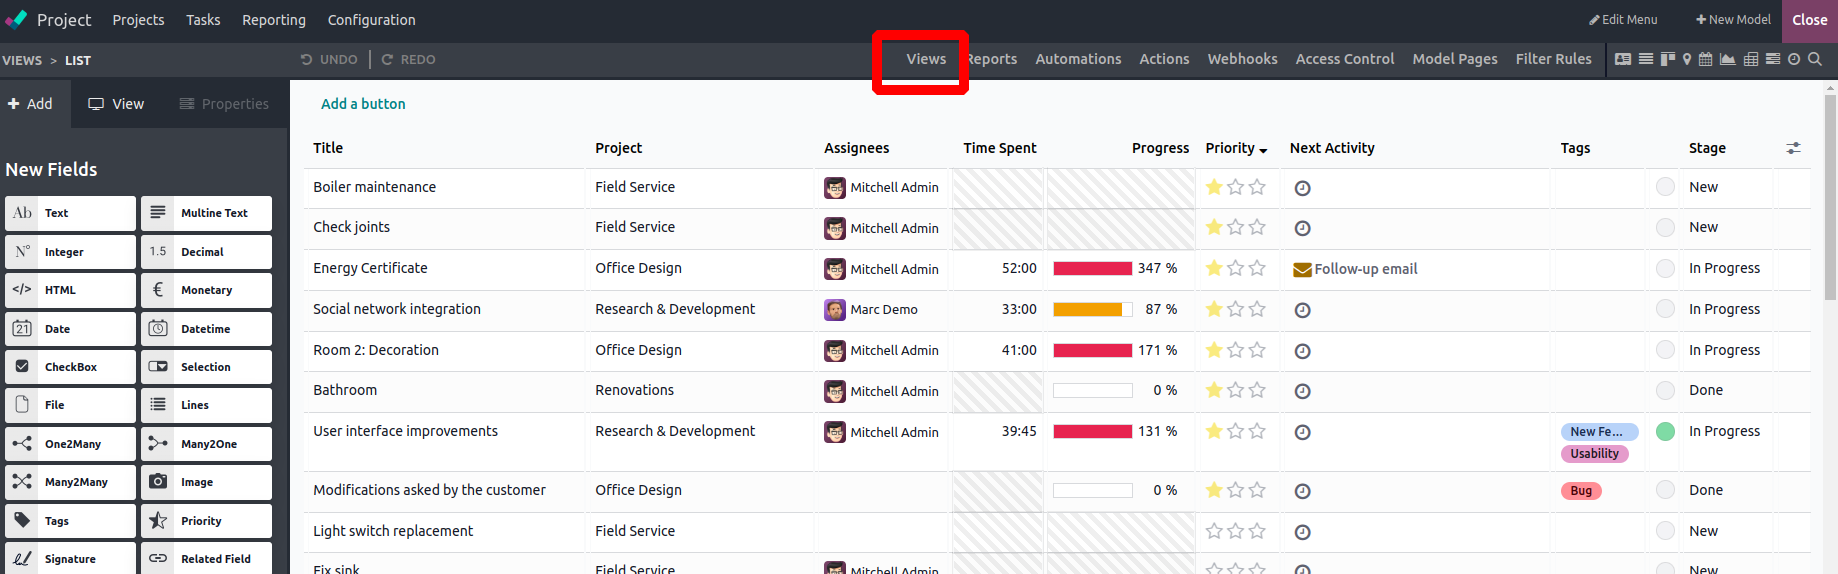Screen dimensions: 1838x574
Task: Click the New Model button
Action: tap(1733, 20)
